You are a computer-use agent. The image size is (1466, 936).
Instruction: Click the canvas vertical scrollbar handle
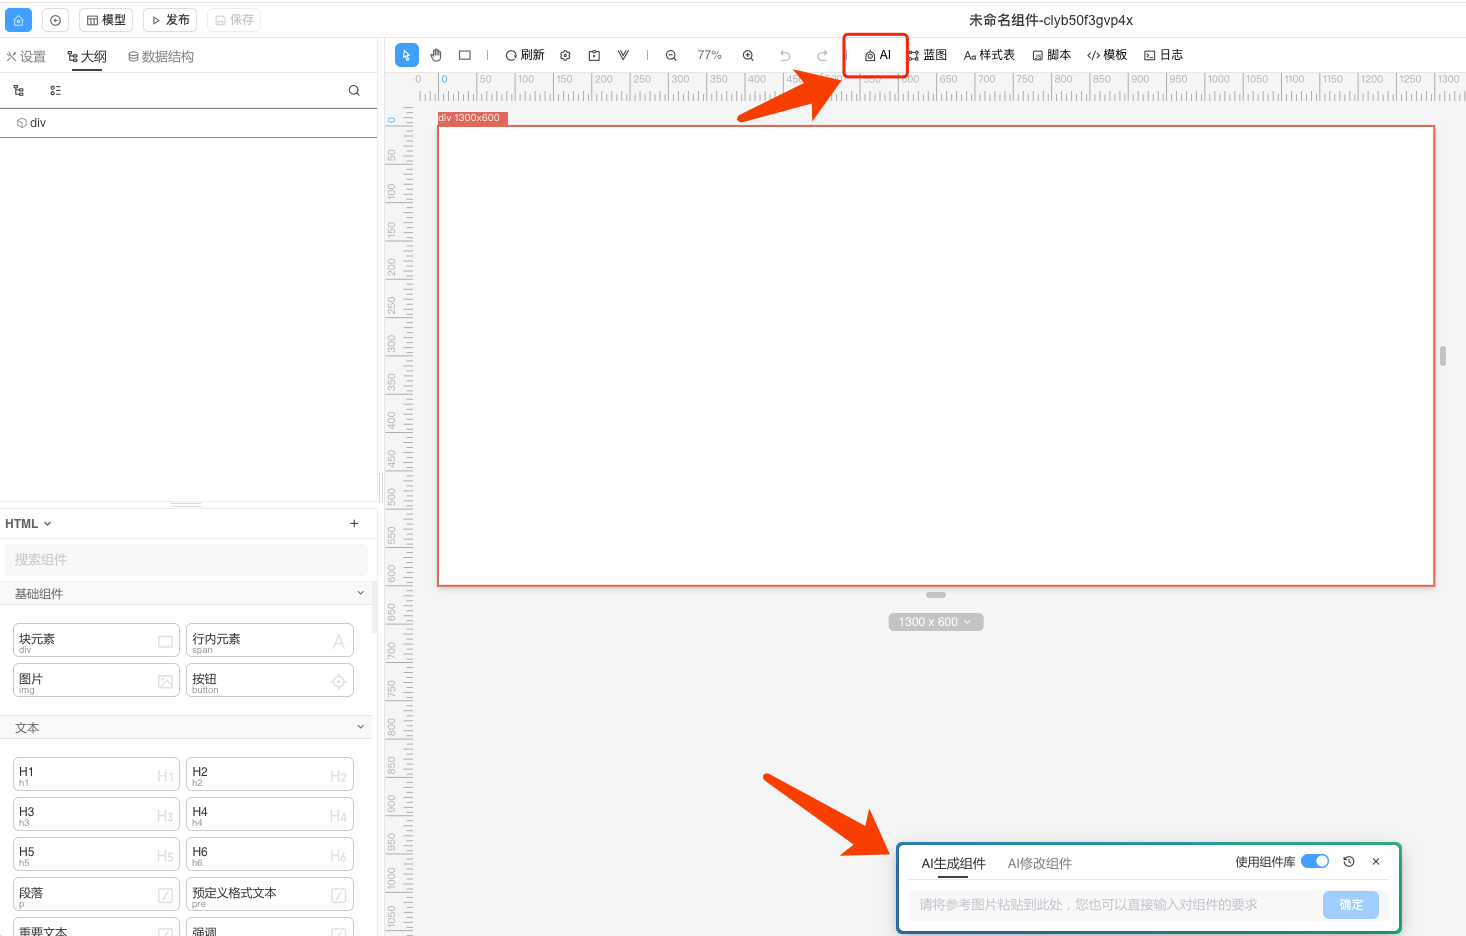pyautogui.click(x=1442, y=356)
